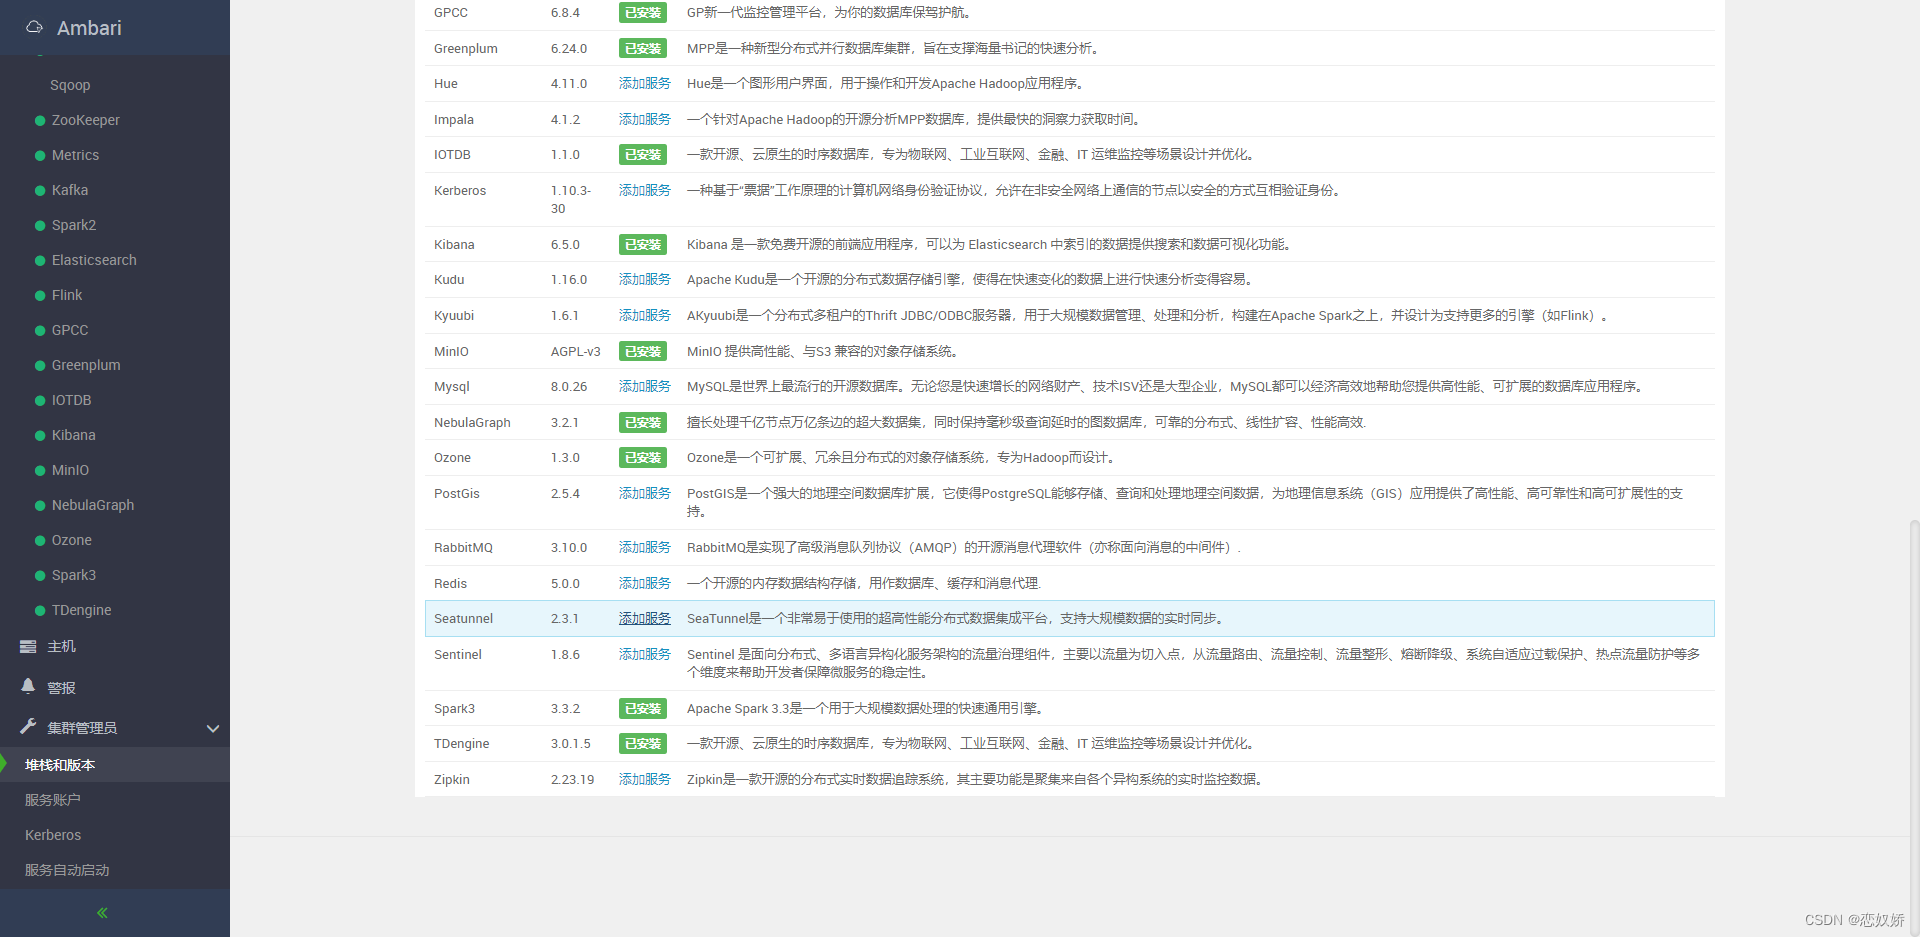Collapse the sidebar with double-arrow icon
Image resolution: width=1920 pixels, height=937 pixels.
102,913
